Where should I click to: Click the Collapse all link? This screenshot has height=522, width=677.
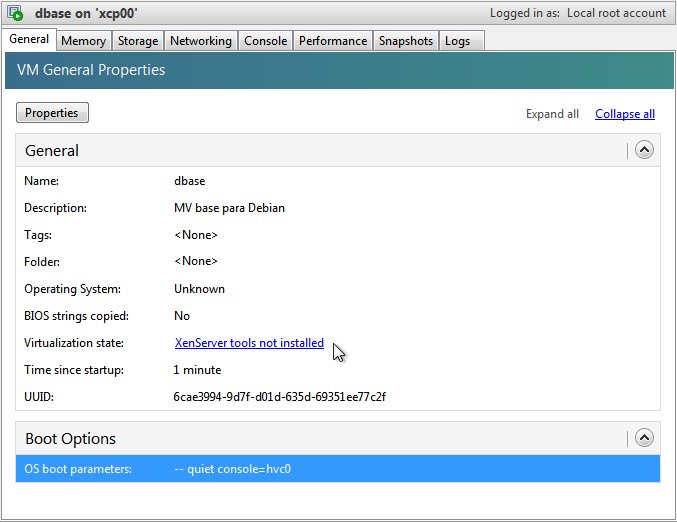[x=625, y=114]
